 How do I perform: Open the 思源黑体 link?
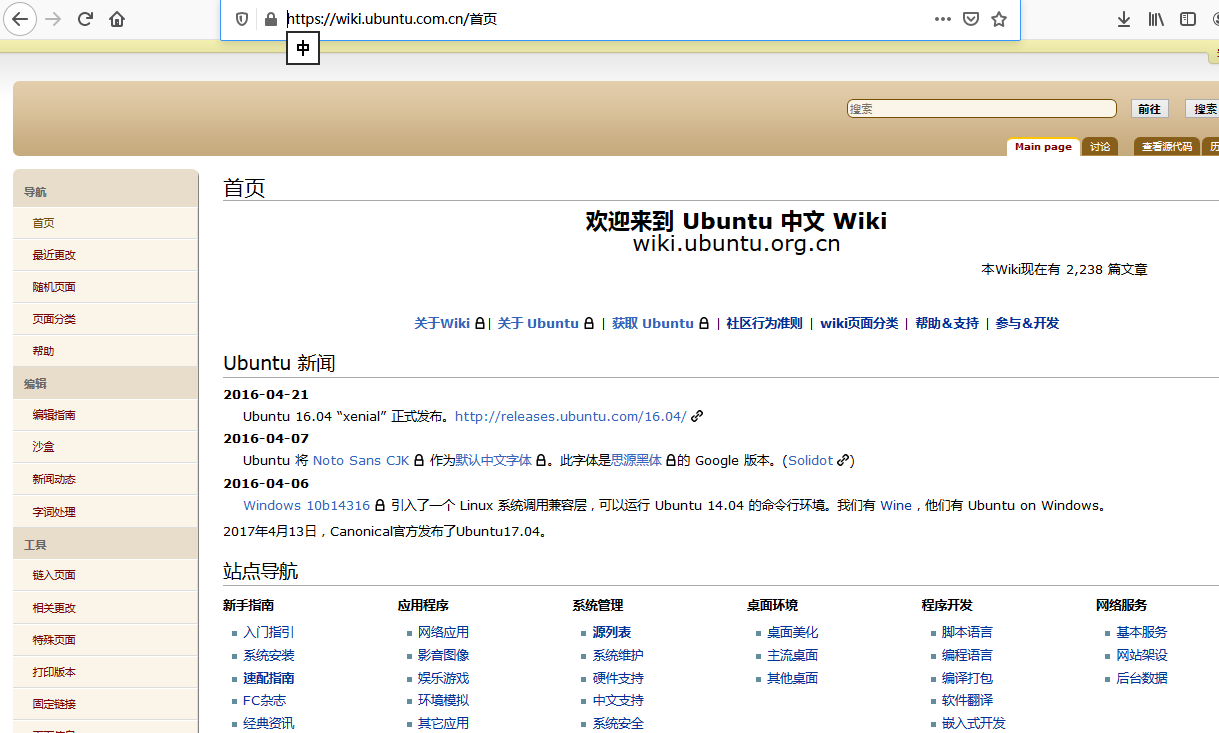(x=636, y=461)
